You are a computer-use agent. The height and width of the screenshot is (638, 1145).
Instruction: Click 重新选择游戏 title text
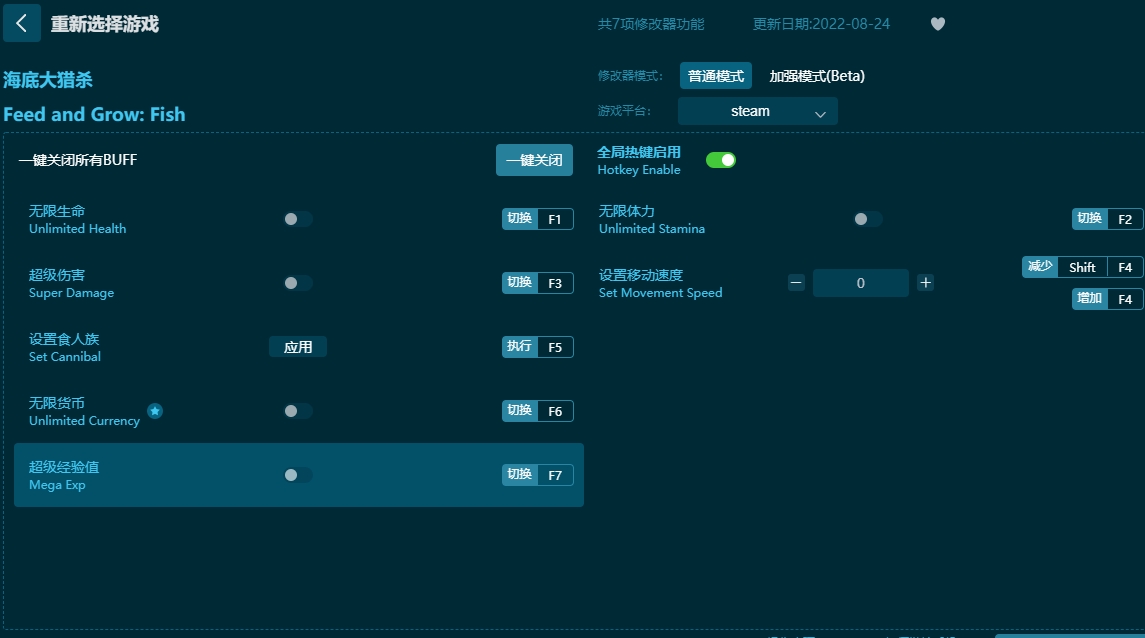(x=104, y=24)
